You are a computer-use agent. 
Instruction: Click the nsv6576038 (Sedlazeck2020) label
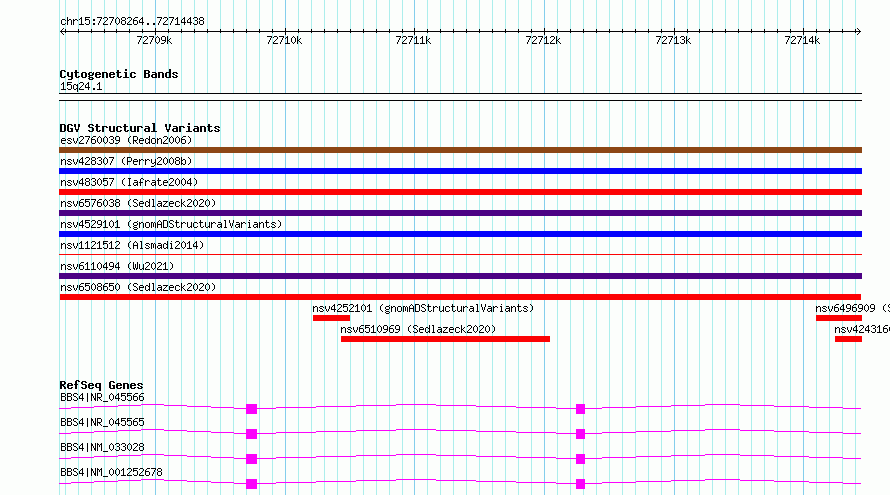[x=138, y=203]
